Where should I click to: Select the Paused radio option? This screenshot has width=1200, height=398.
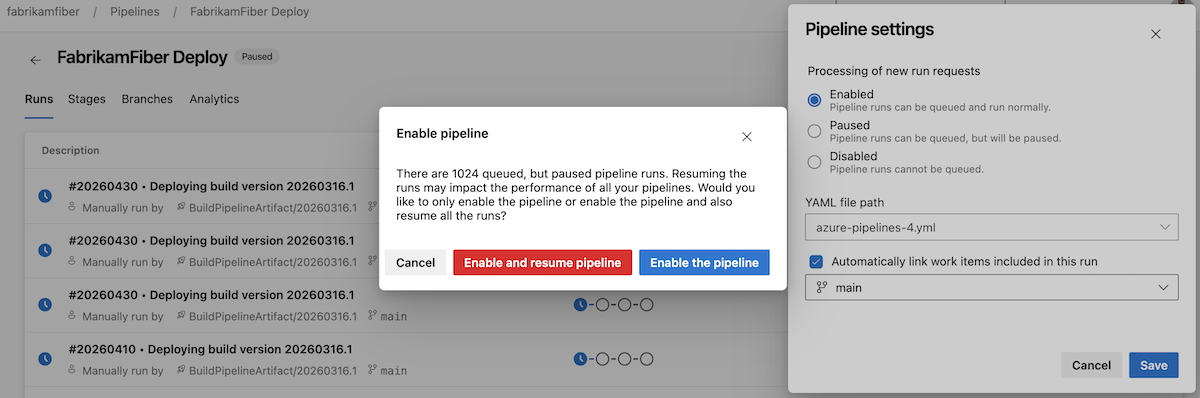pyautogui.click(x=814, y=131)
